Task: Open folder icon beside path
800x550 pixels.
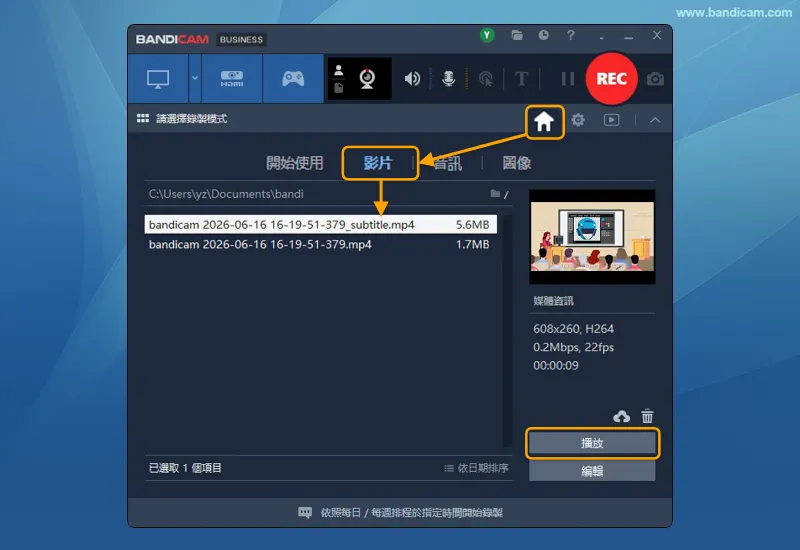Action: pyautogui.click(x=495, y=193)
